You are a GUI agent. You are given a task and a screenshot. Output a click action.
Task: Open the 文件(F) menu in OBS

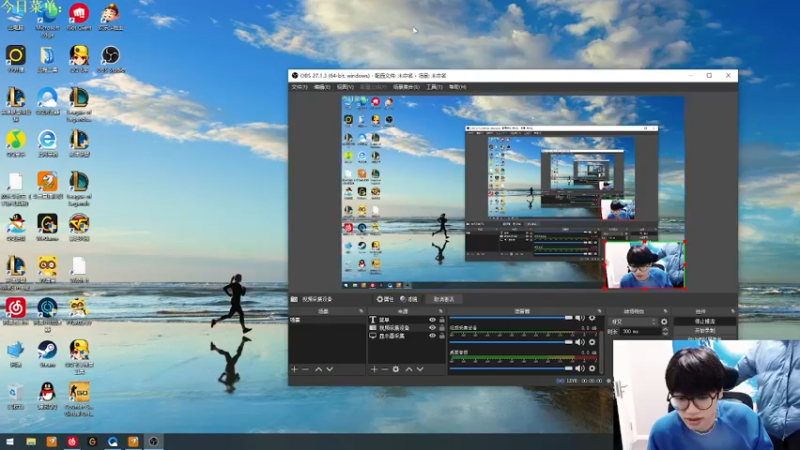click(x=299, y=87)
